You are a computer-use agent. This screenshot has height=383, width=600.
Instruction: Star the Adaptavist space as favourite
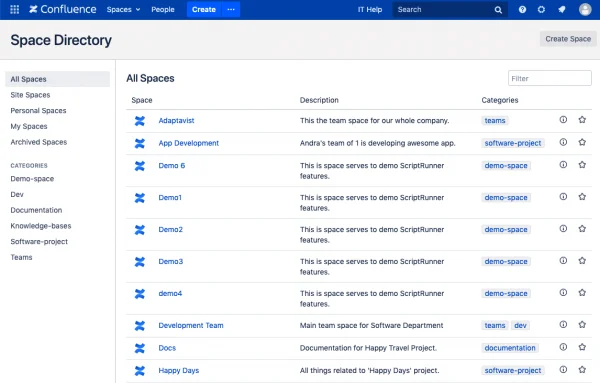coord(582,120)
